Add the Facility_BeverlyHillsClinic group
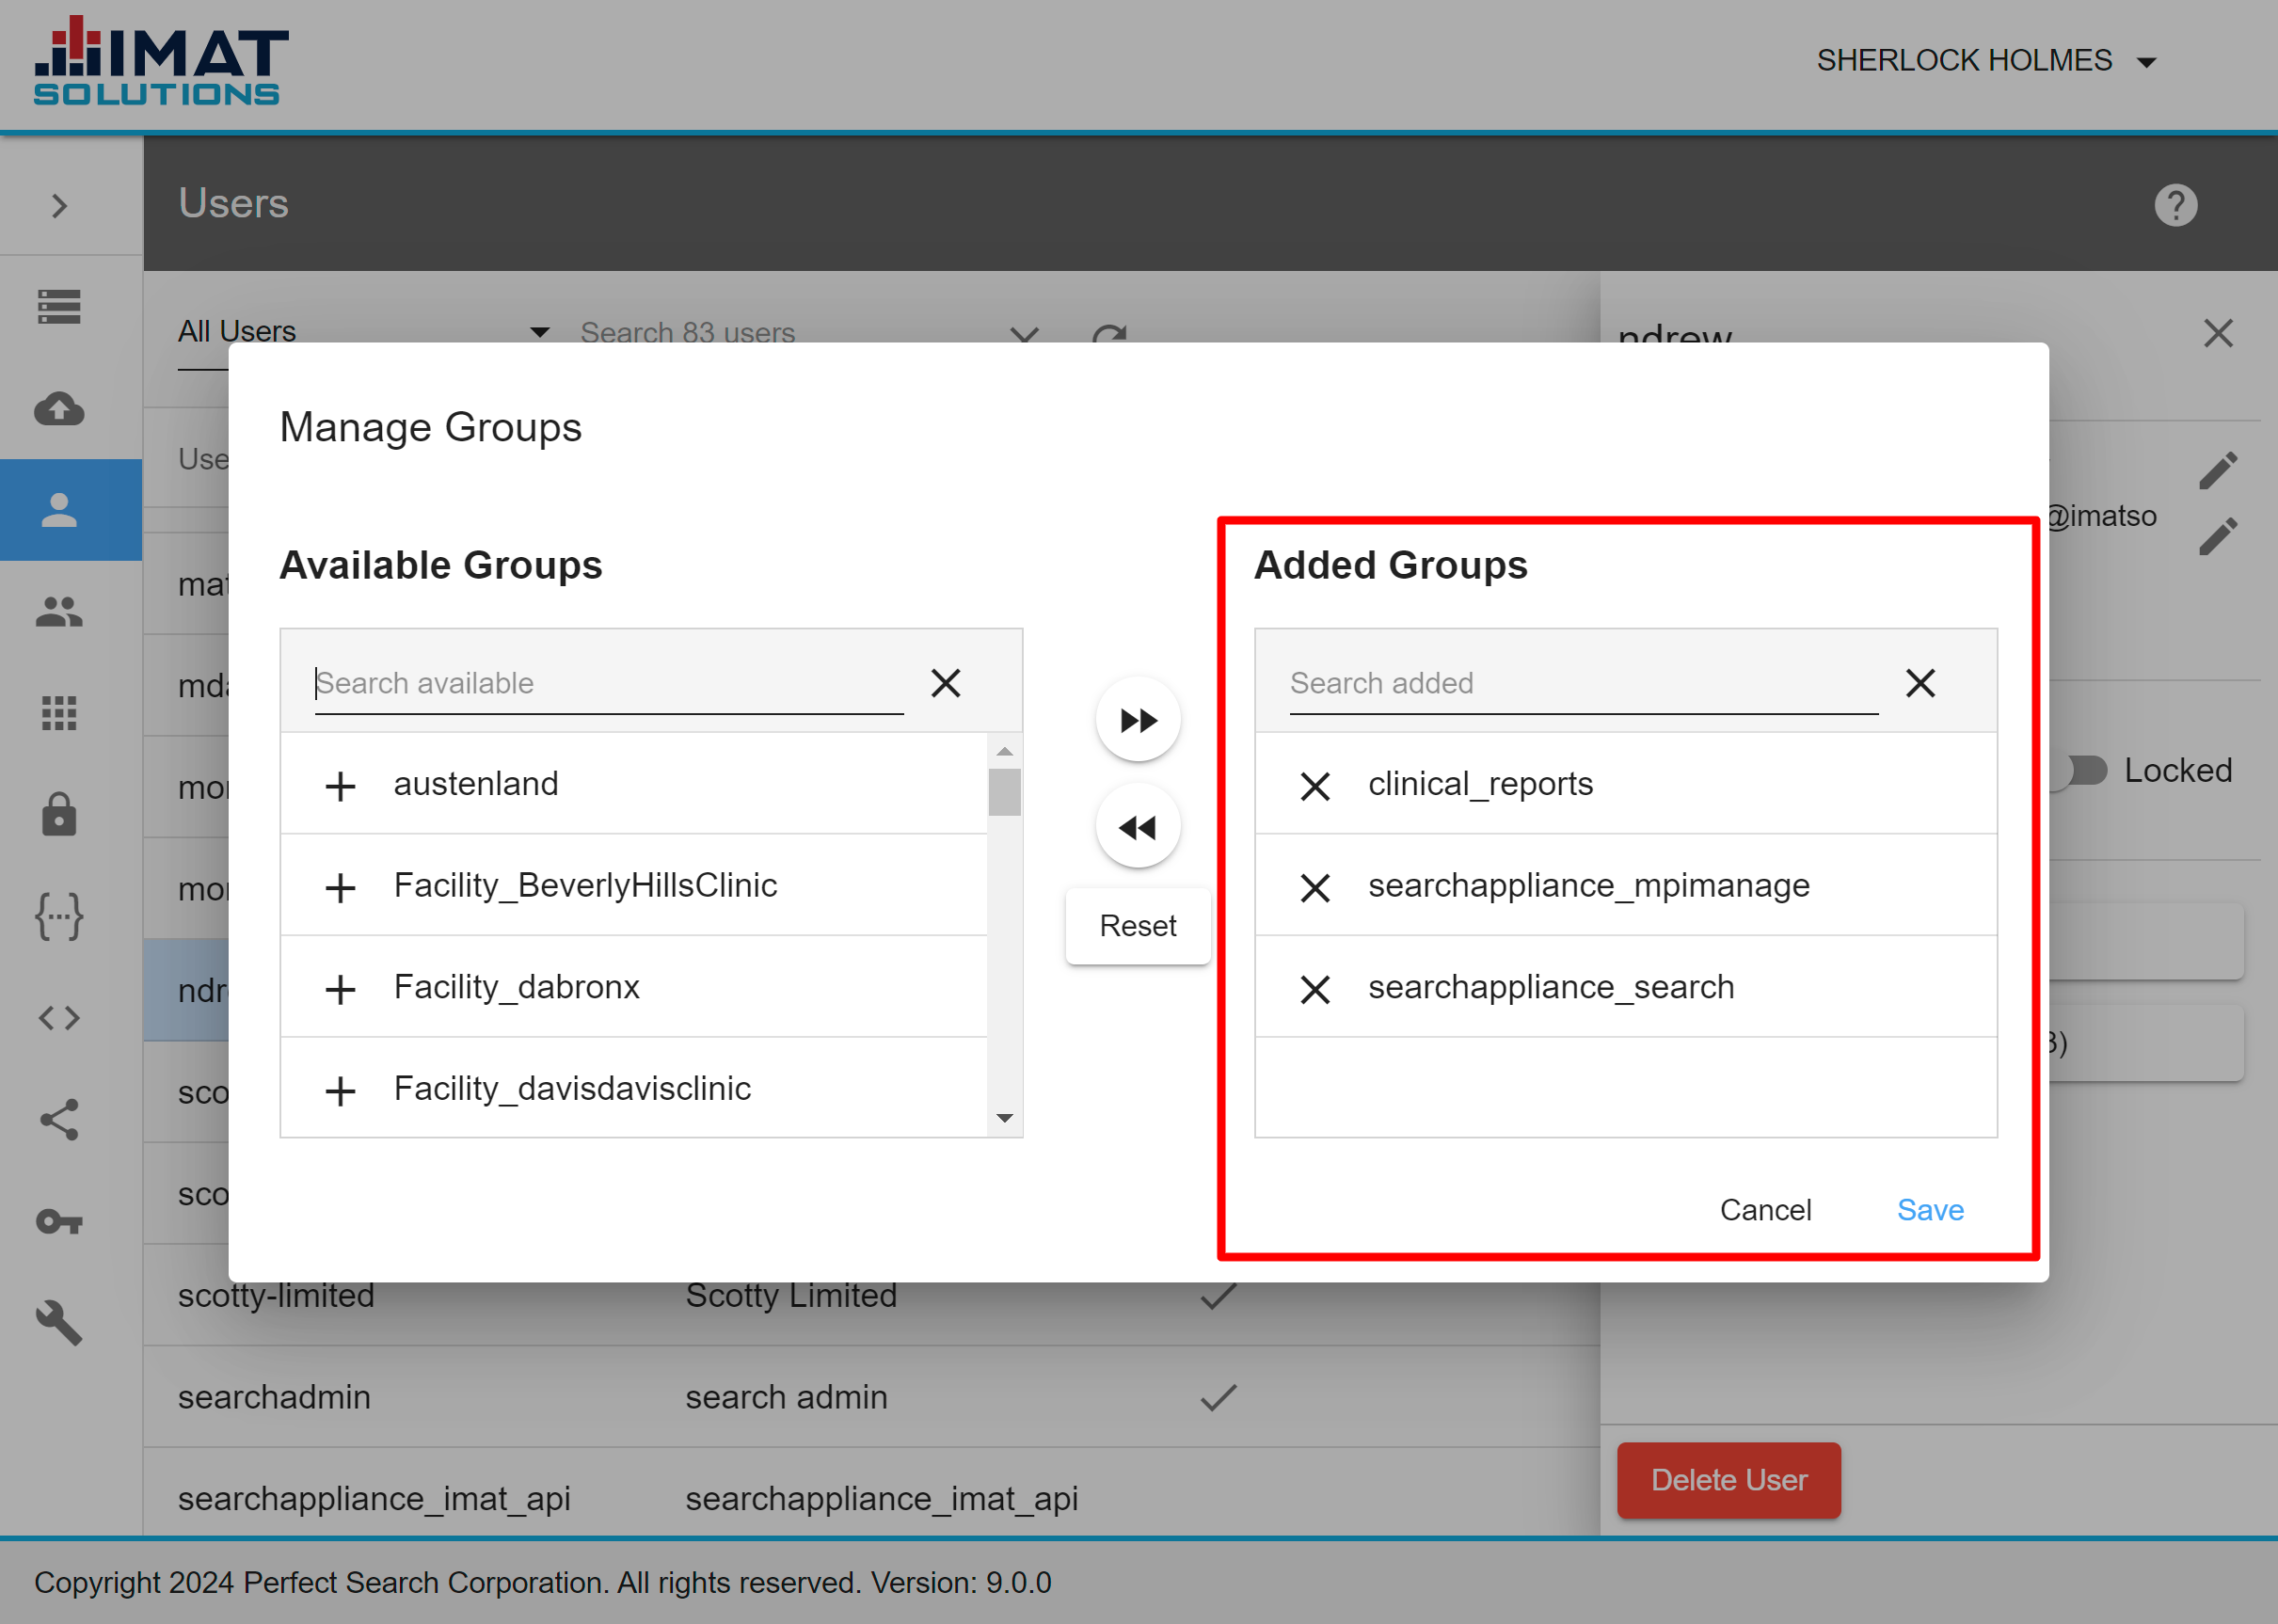Screen dimensions: 2278x1624 (x=340, y=887)
